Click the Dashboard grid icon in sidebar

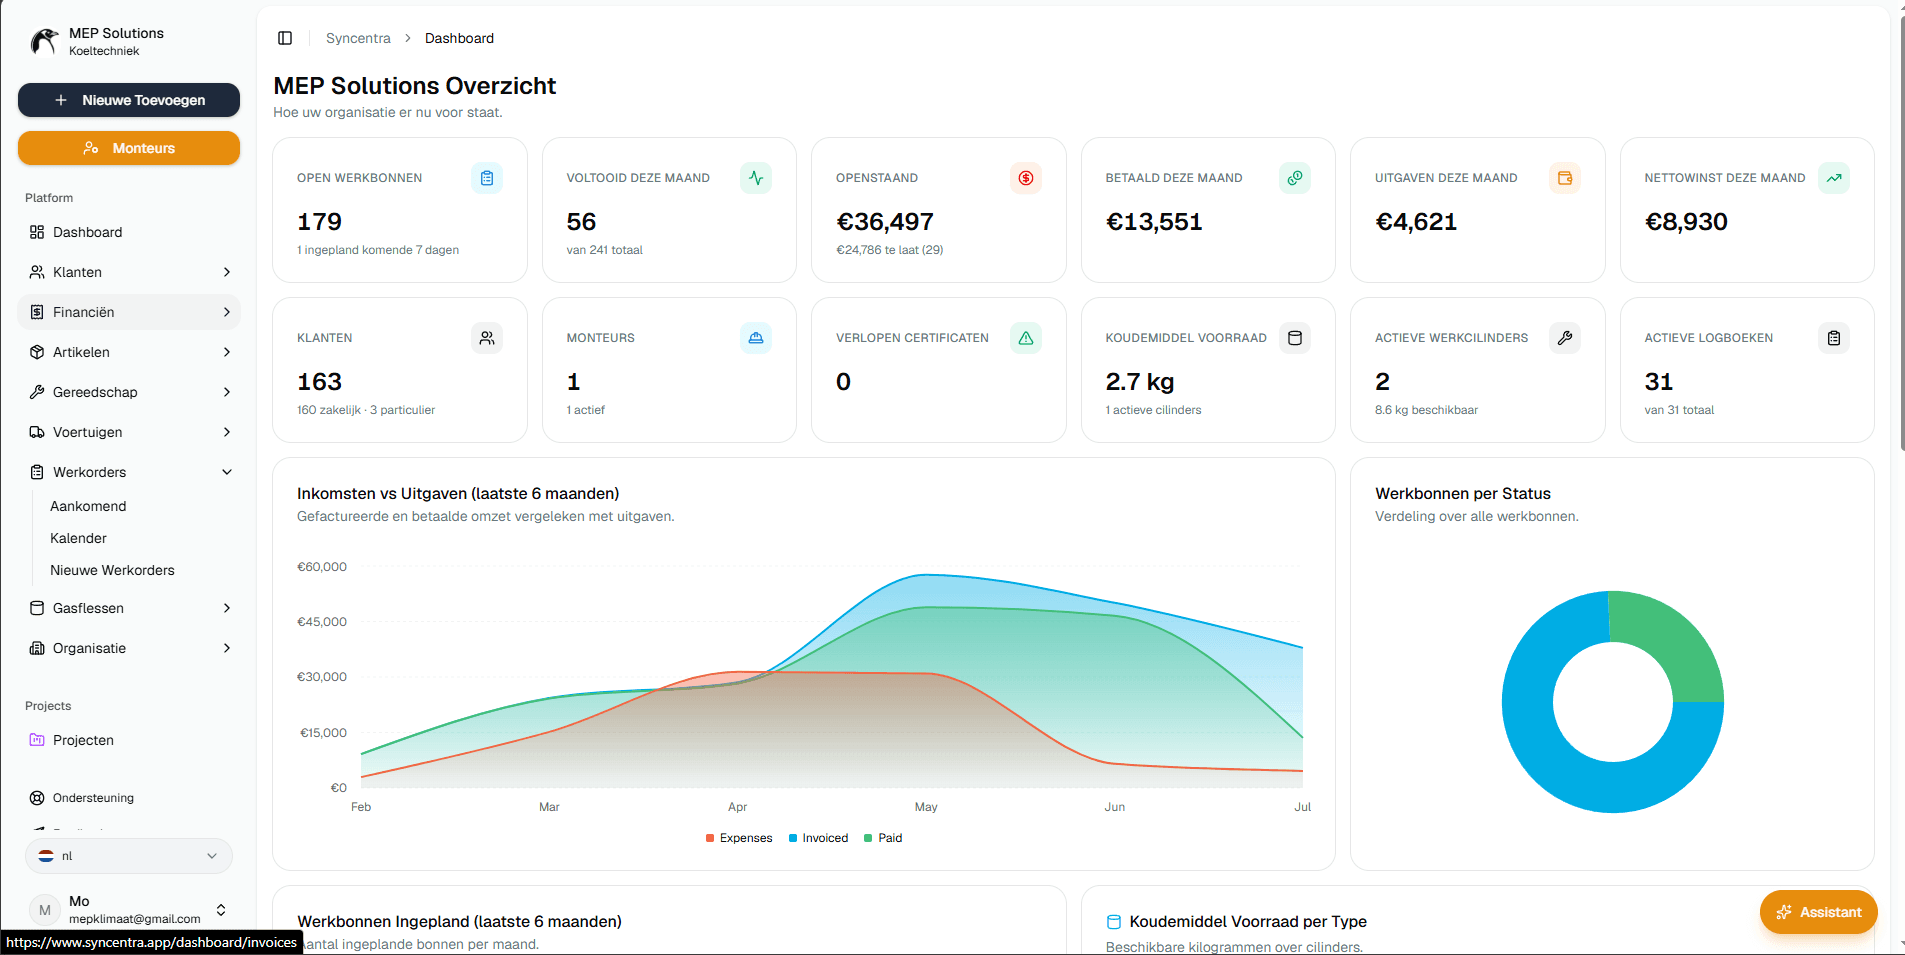(37, 232)
